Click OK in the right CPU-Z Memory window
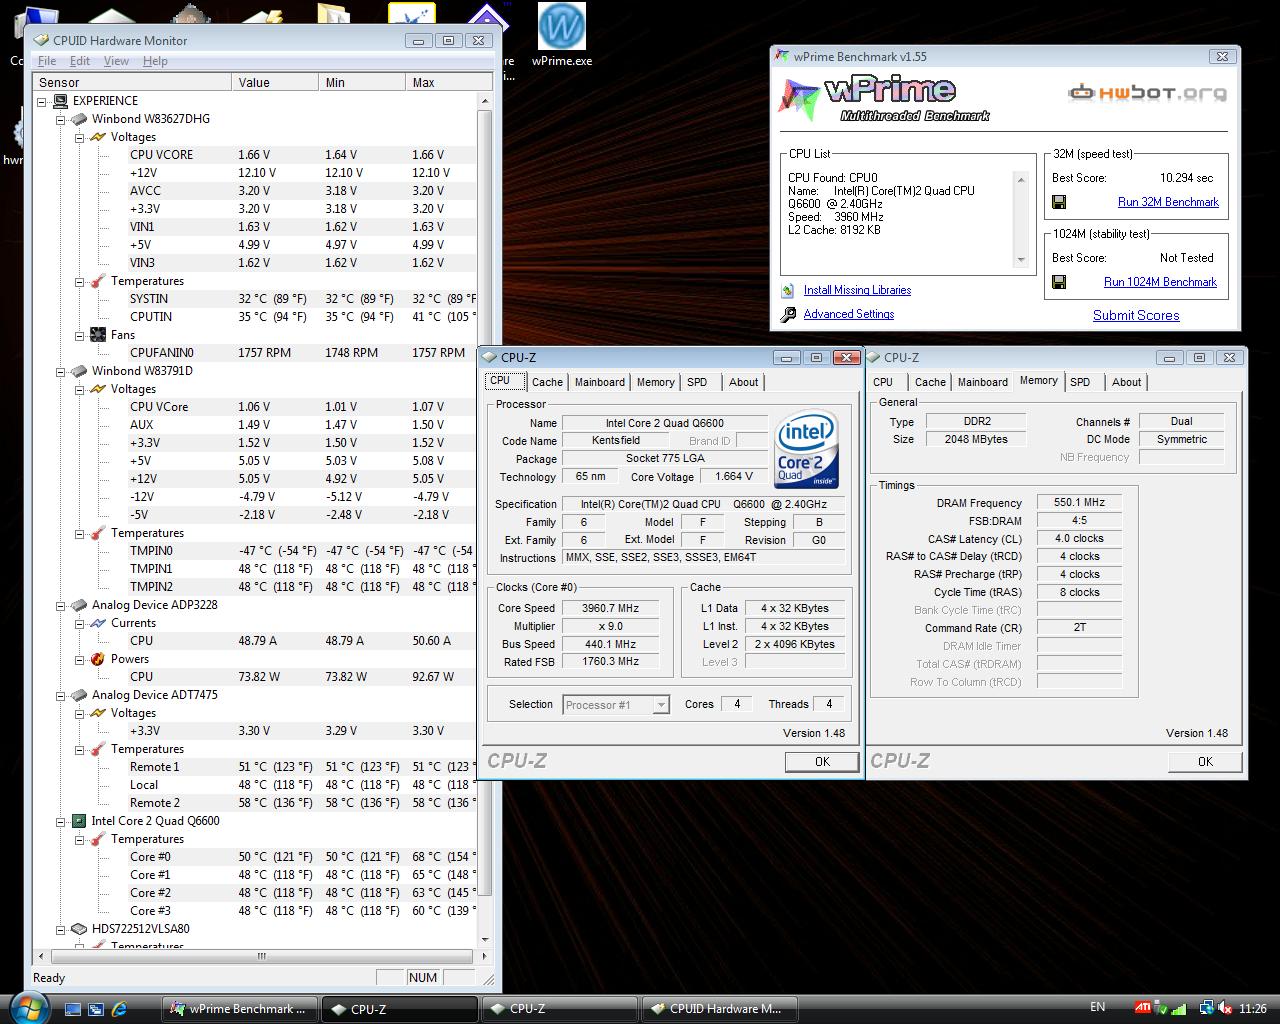The image size is (1280, 1024). (x=1205, y=762)
